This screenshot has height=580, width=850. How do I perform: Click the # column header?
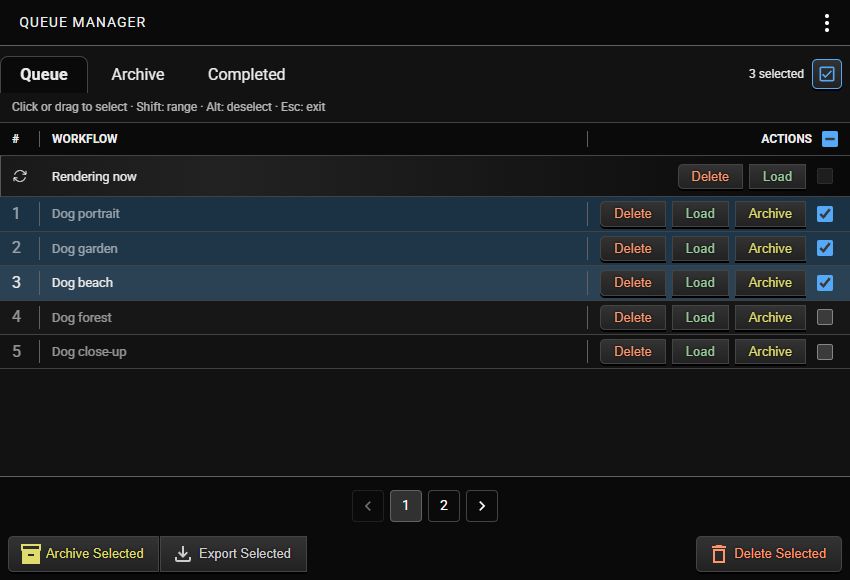(16, 139)
